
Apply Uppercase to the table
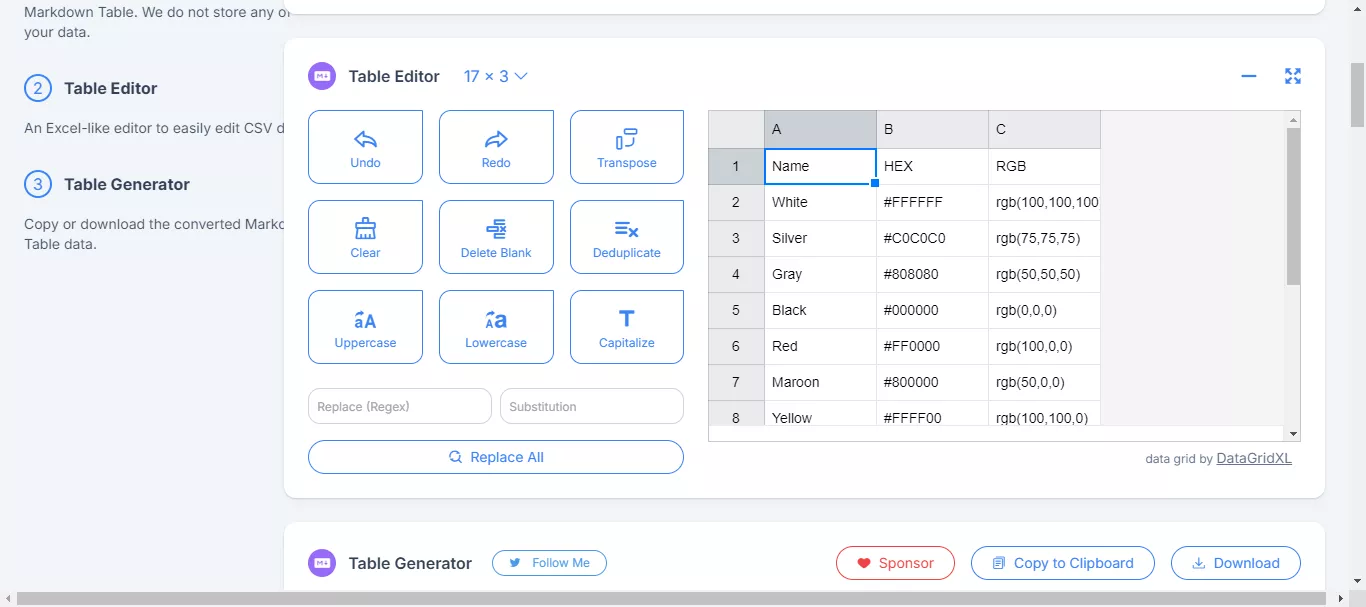365,326
